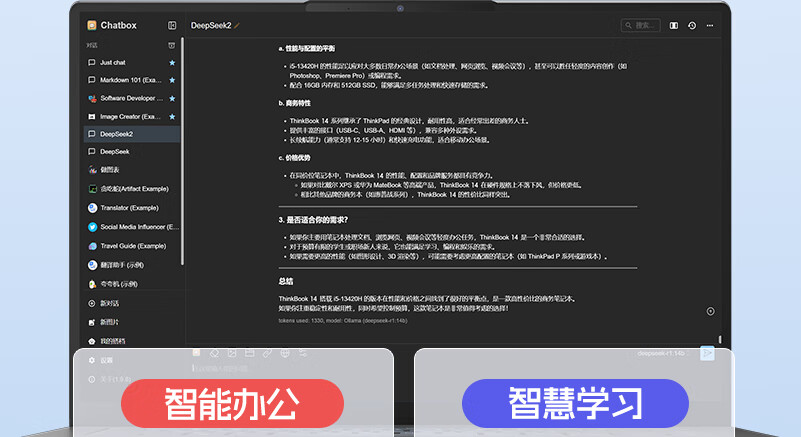Viewport: 801px width, 437px height.
Task: Open the history clock icon
Action: pos(692,25)
